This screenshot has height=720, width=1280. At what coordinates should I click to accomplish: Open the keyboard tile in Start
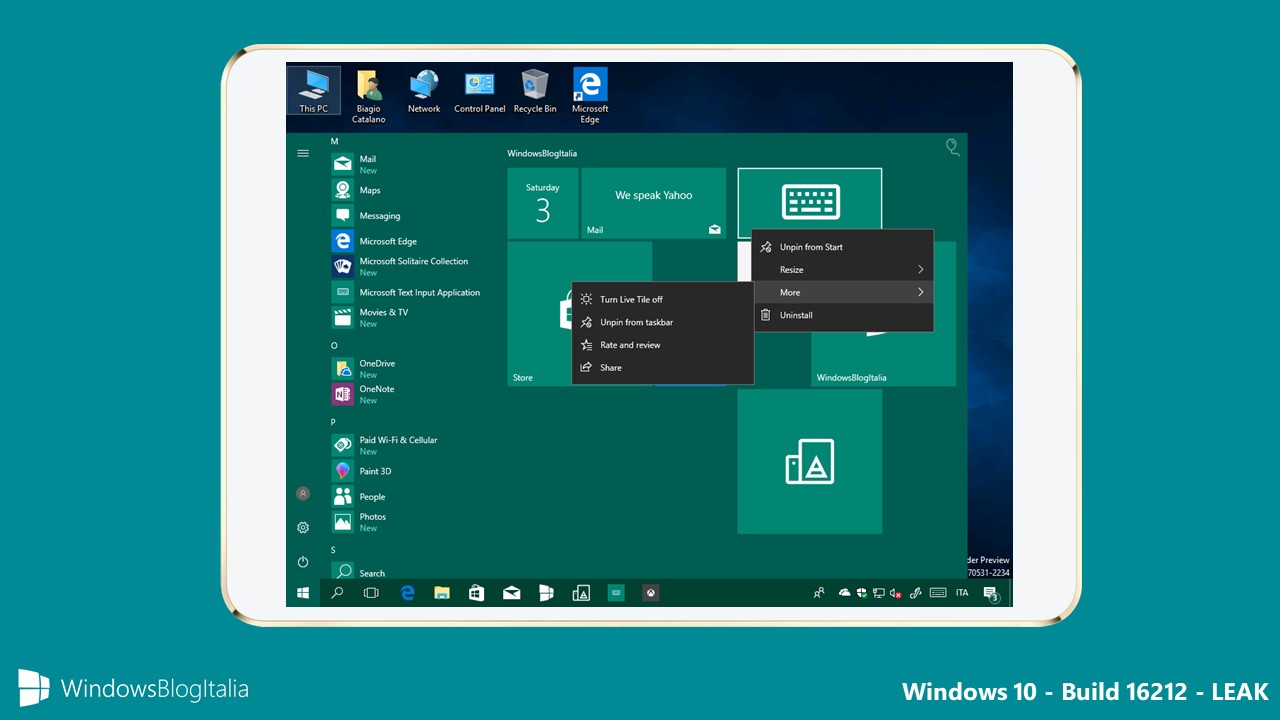pyautogui.click(x=810, y=203)
